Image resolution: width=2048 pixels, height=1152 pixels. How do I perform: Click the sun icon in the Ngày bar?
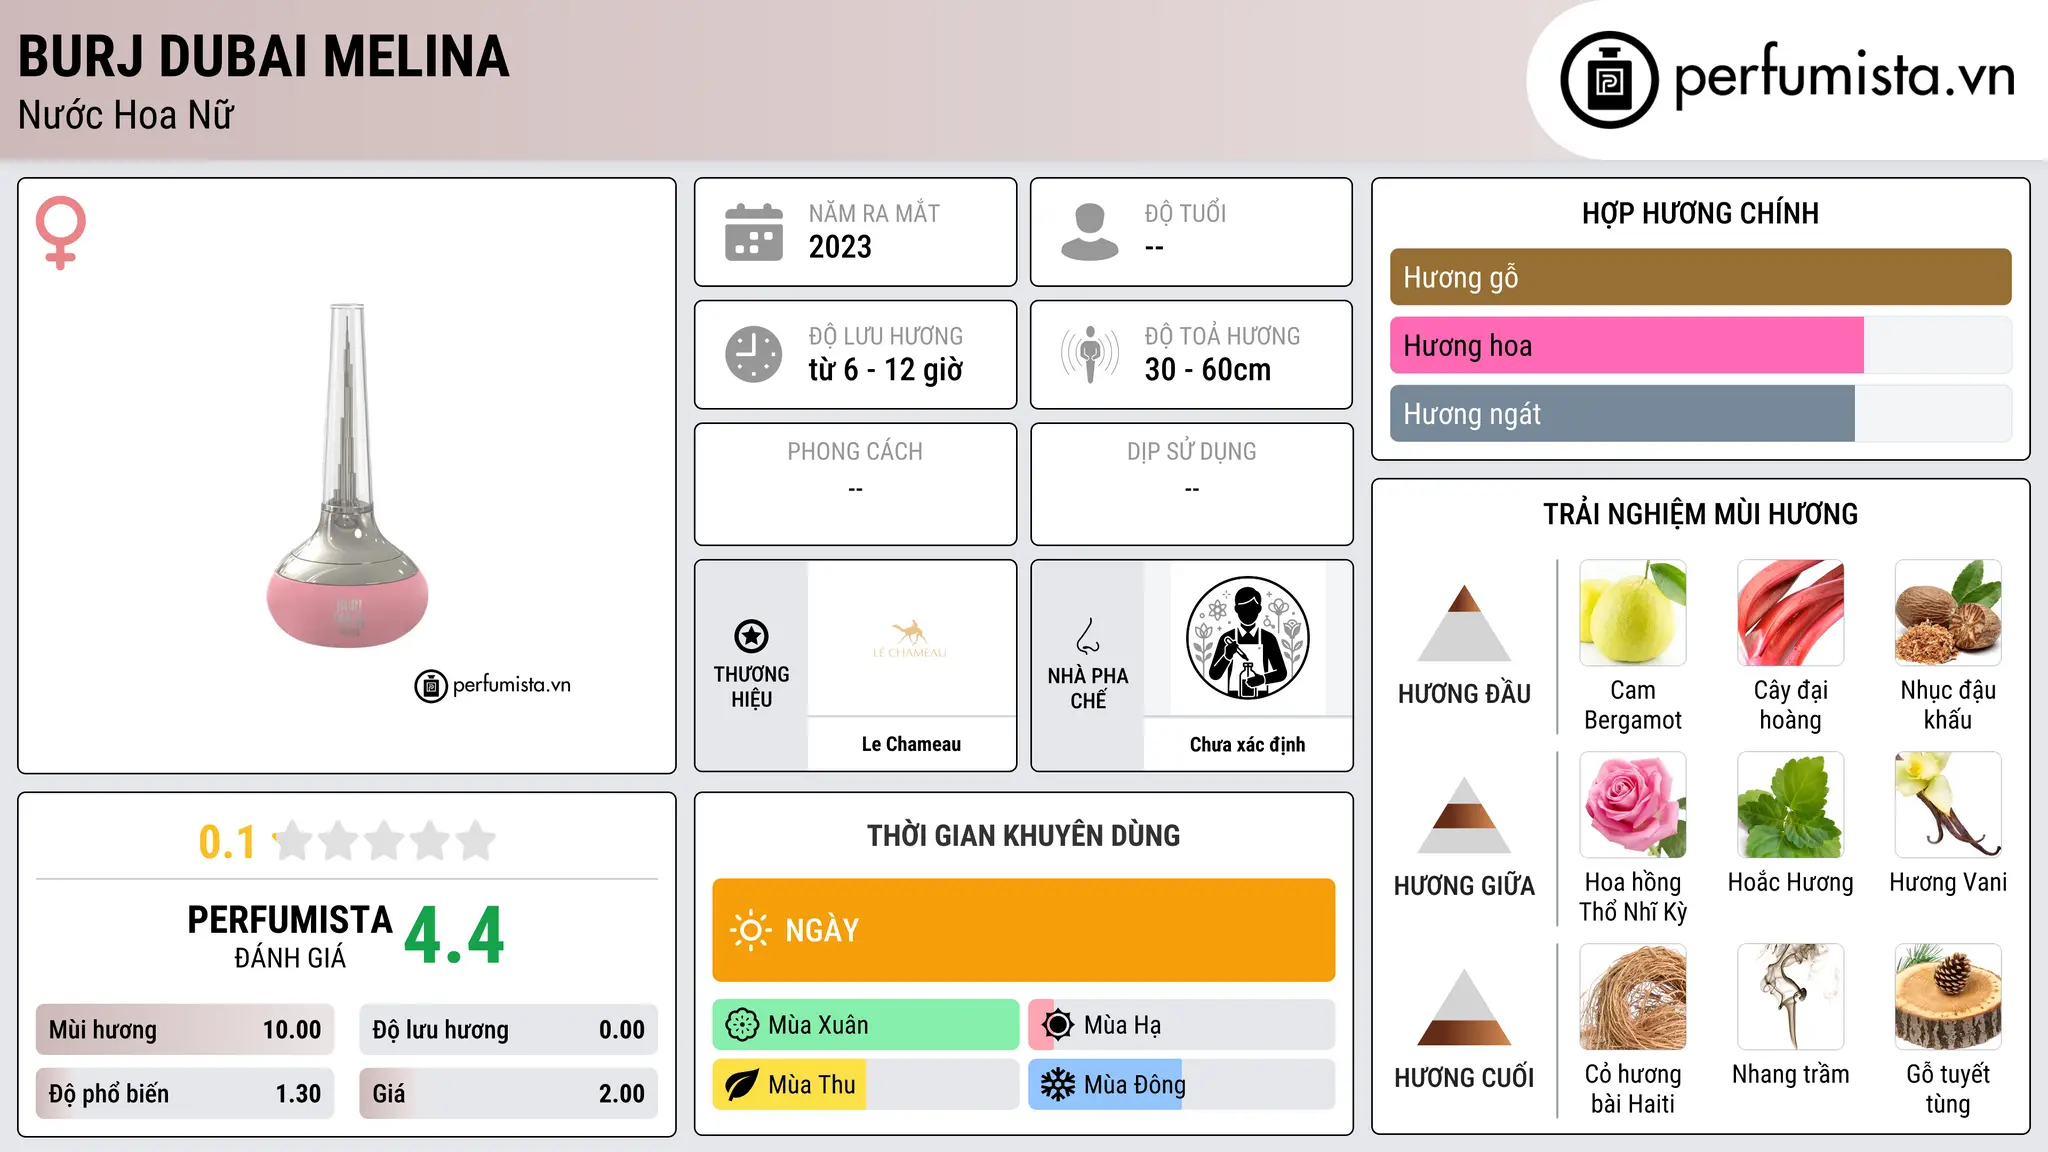[750, 930]
